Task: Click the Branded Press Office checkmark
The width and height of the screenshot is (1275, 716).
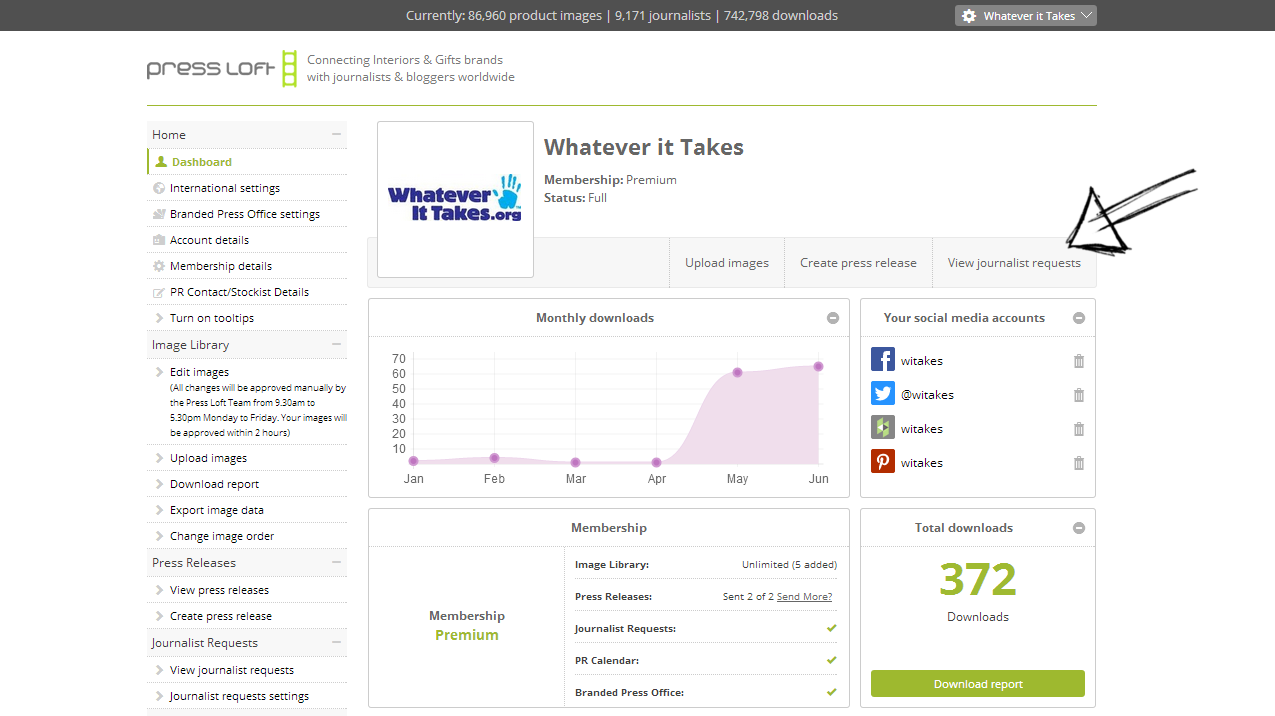Action: pos(831,693)
